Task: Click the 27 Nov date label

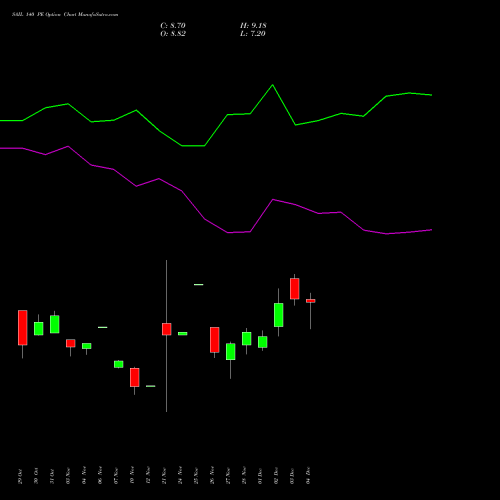Action: (x=228, y=475)
